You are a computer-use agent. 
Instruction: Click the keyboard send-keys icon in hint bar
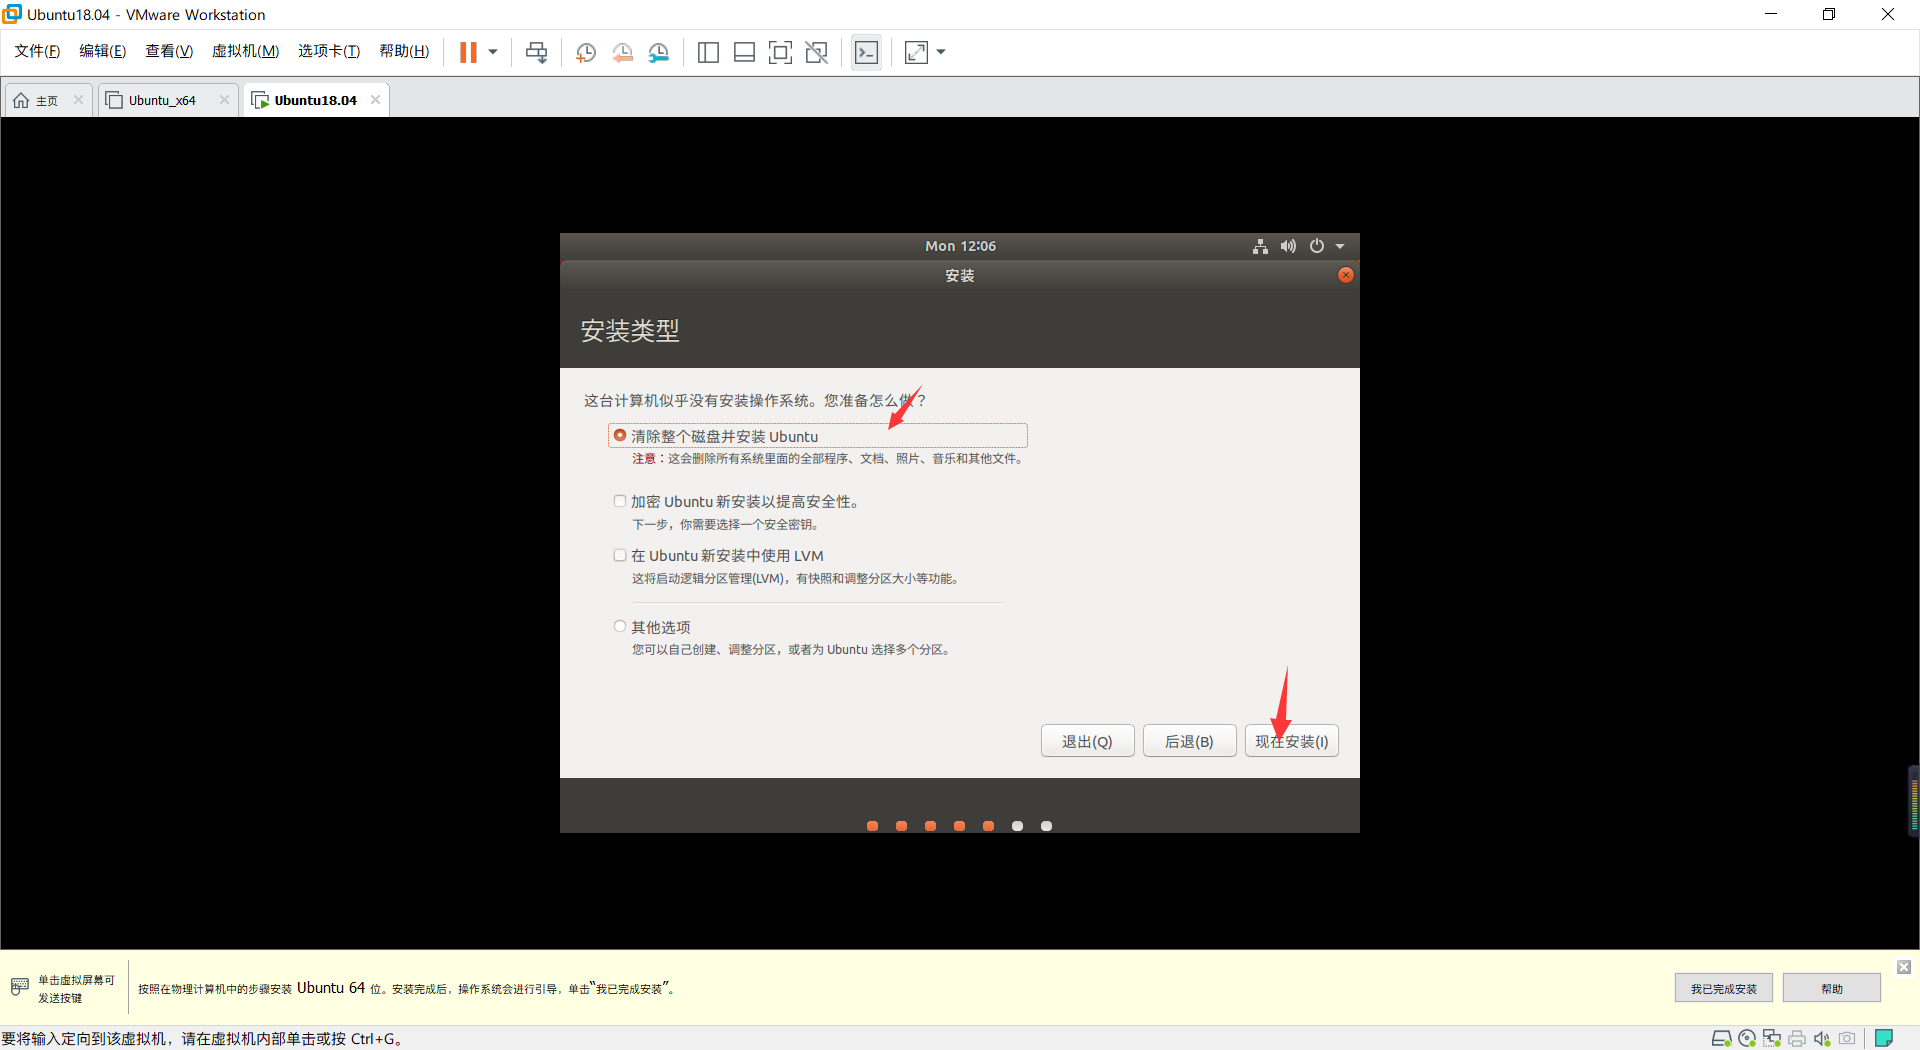(20, 988)
